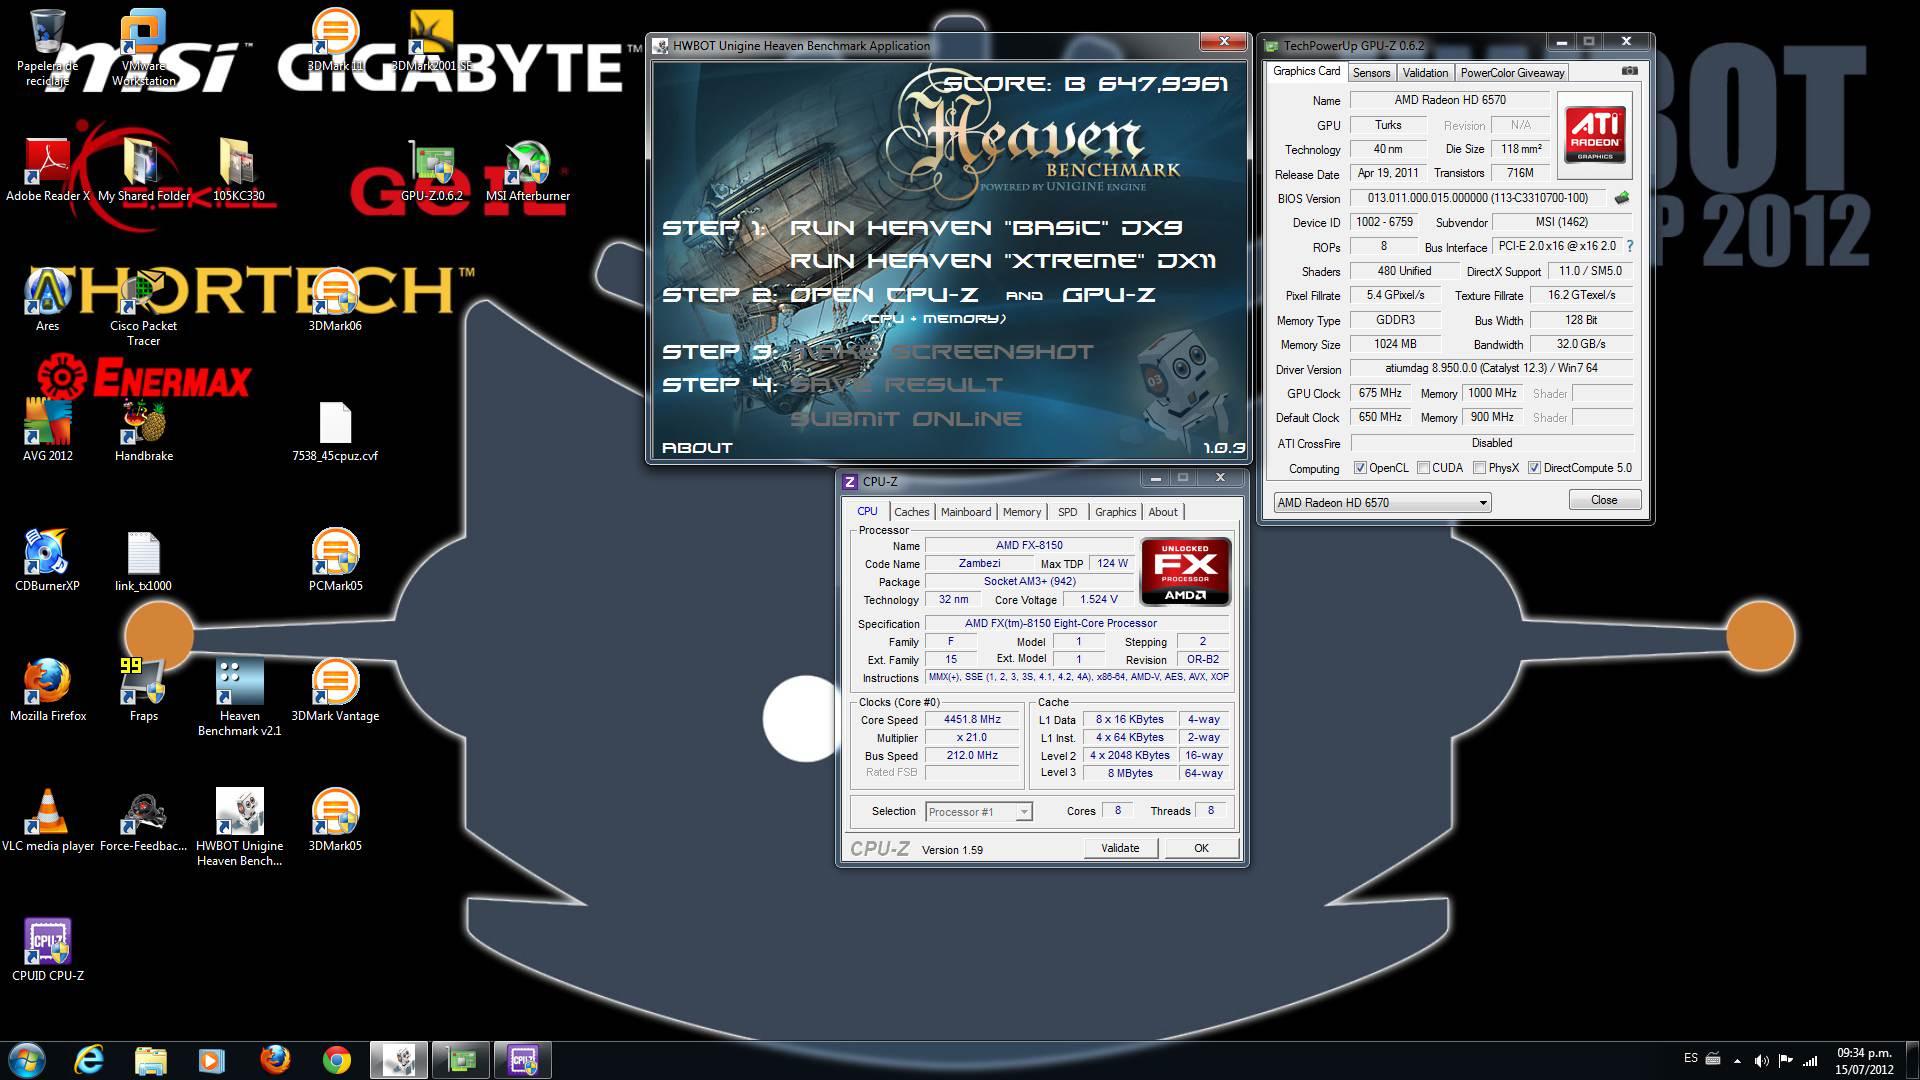The width and height of the screenshot is (1920, 1080).
Task: Open the Fraps desktop shortcut
Action: point(143,690)
